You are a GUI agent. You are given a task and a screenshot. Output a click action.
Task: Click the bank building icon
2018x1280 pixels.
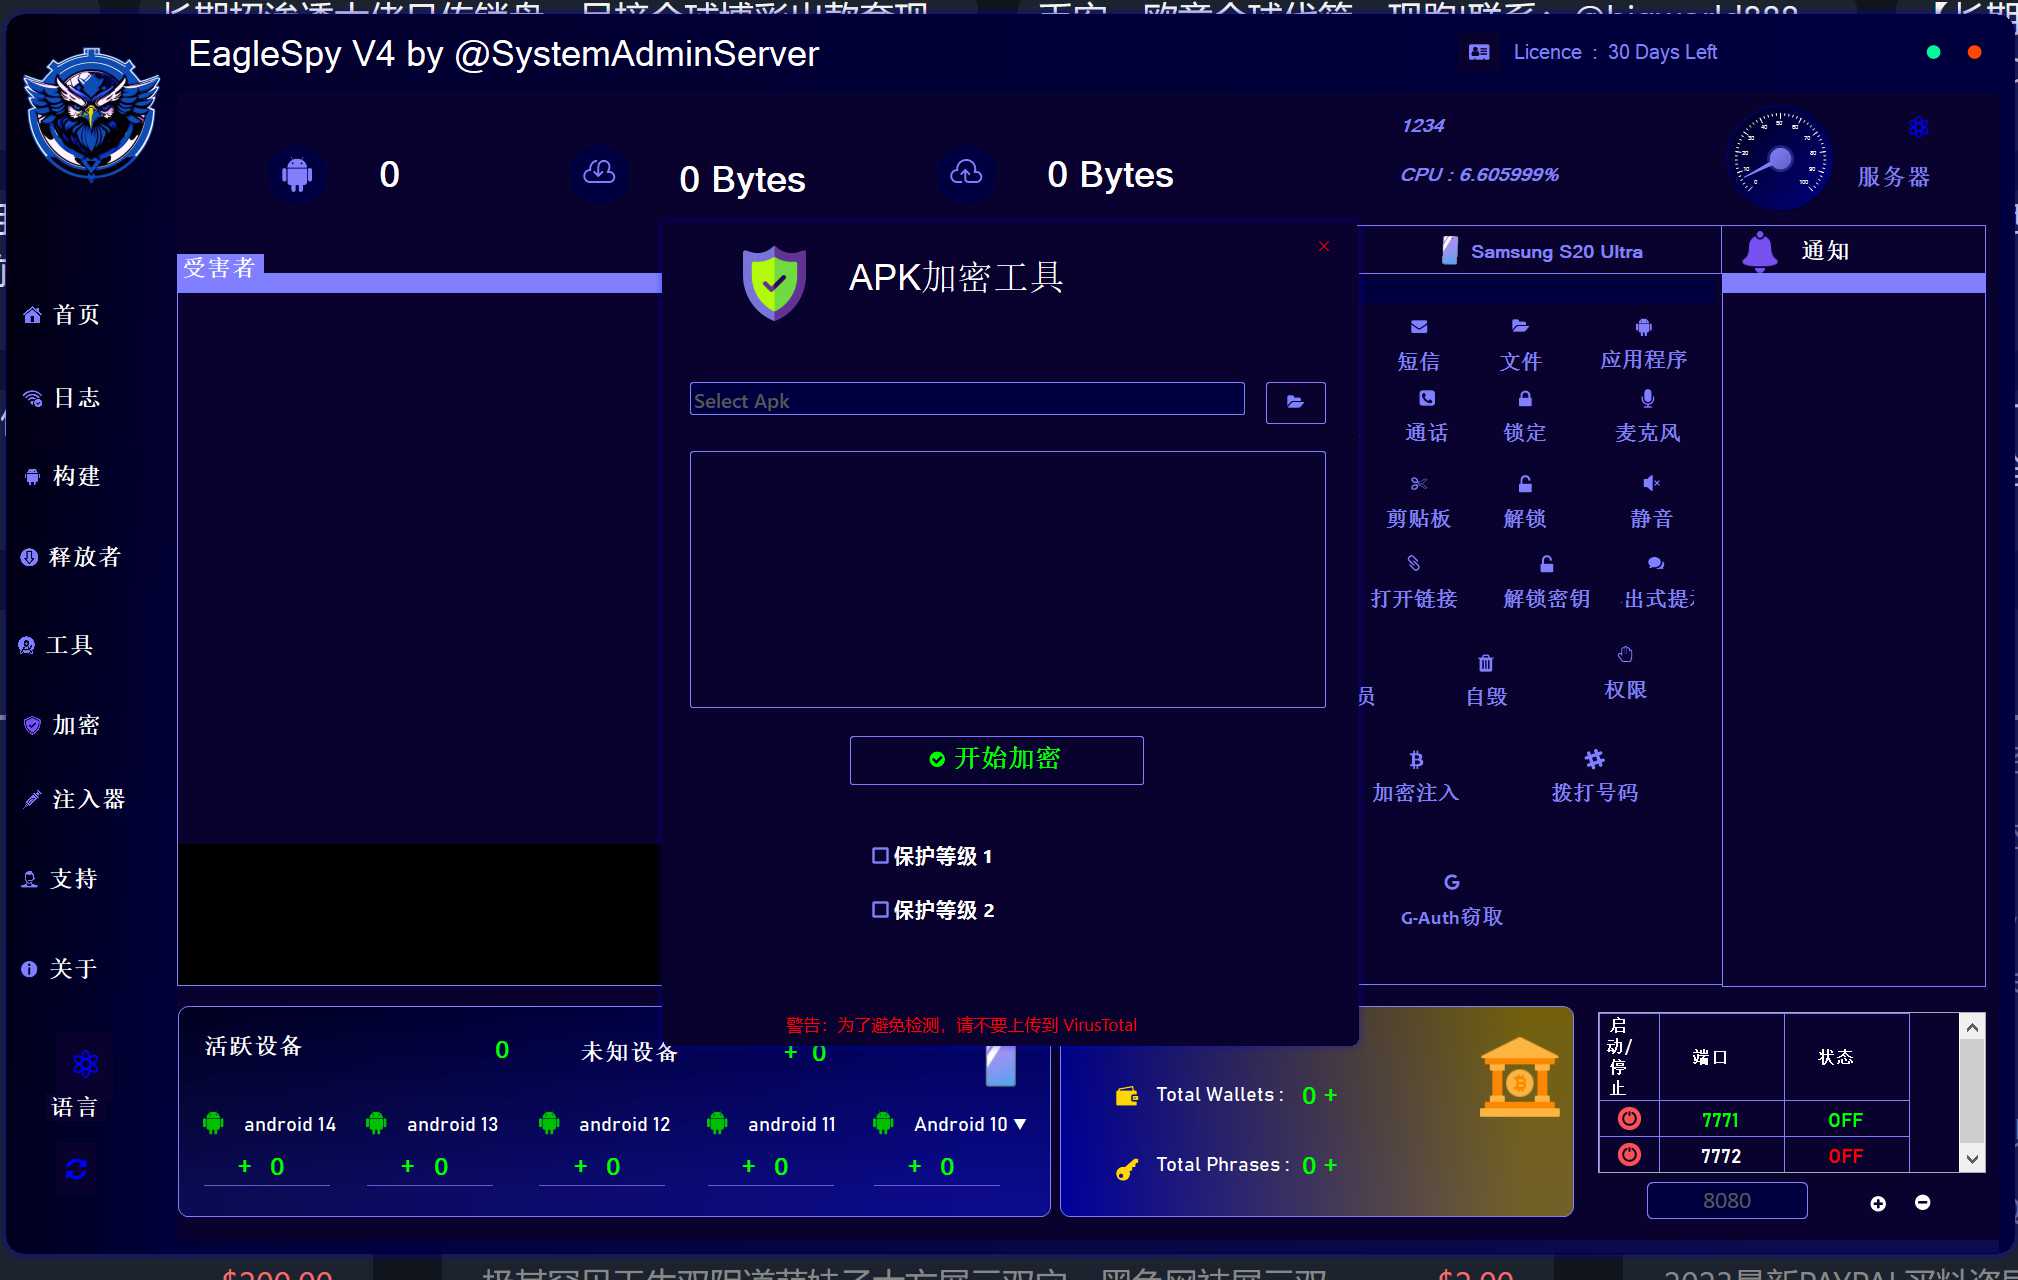point(1519,1077)
